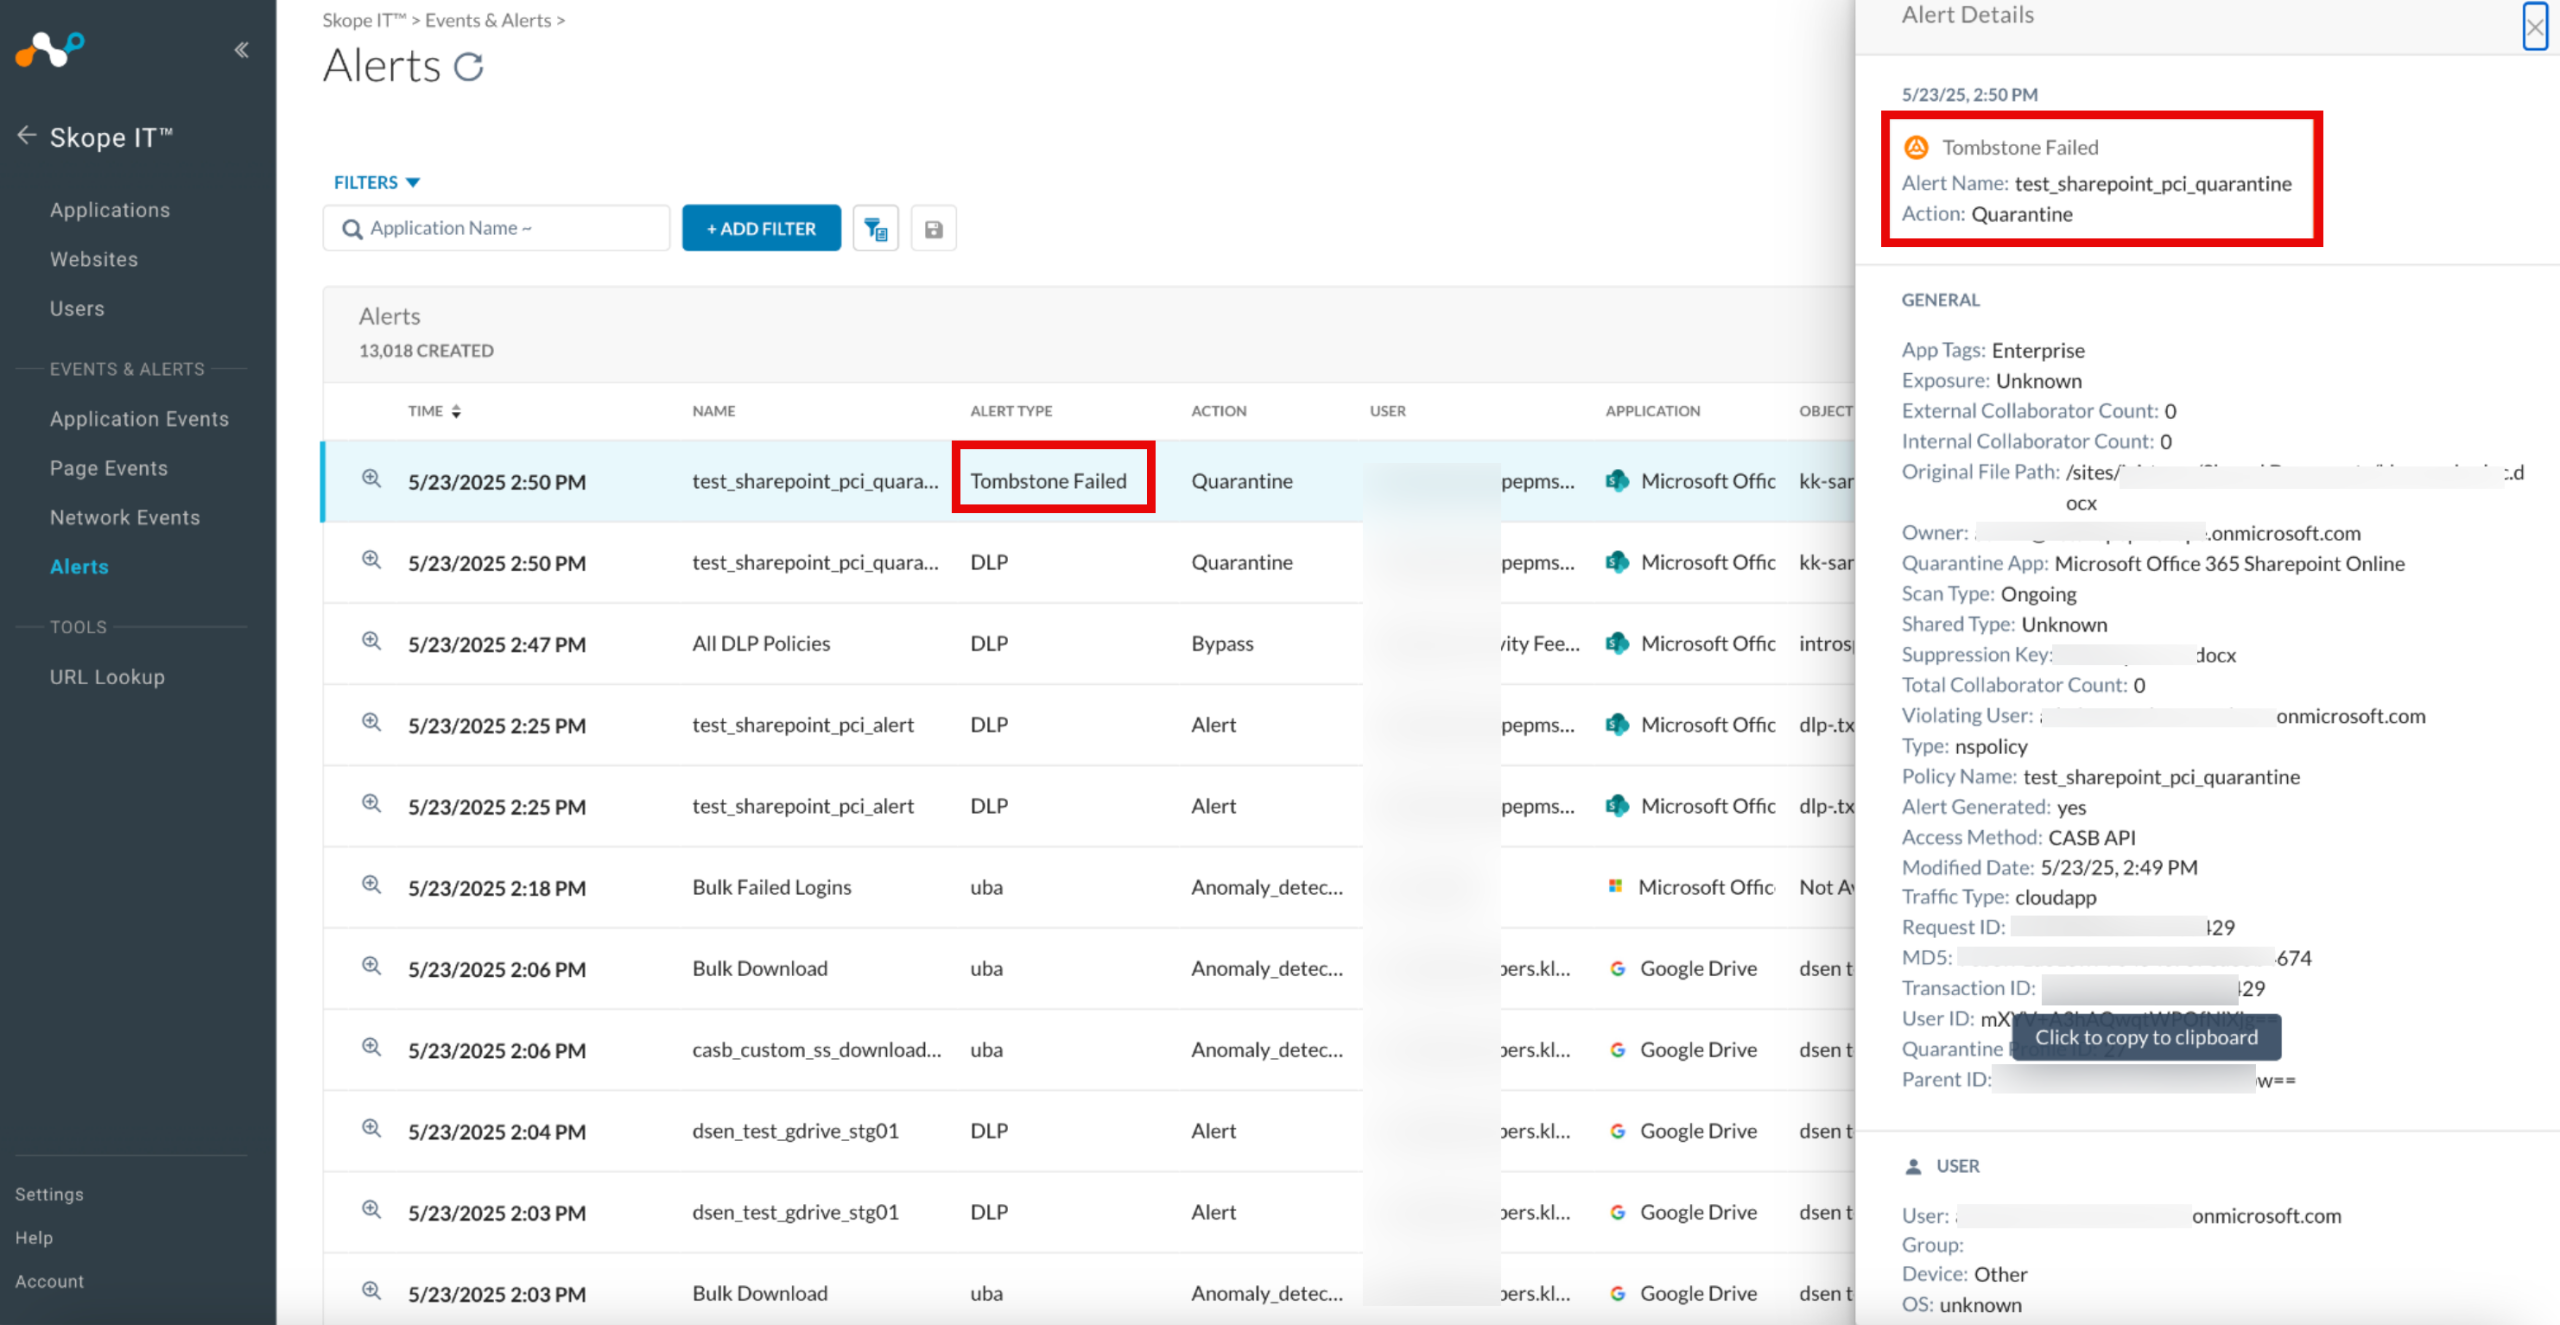Open the Application Name filter operator dropdown
The width and height of the screenshot is (2560, 1325).
pos(526,227)
